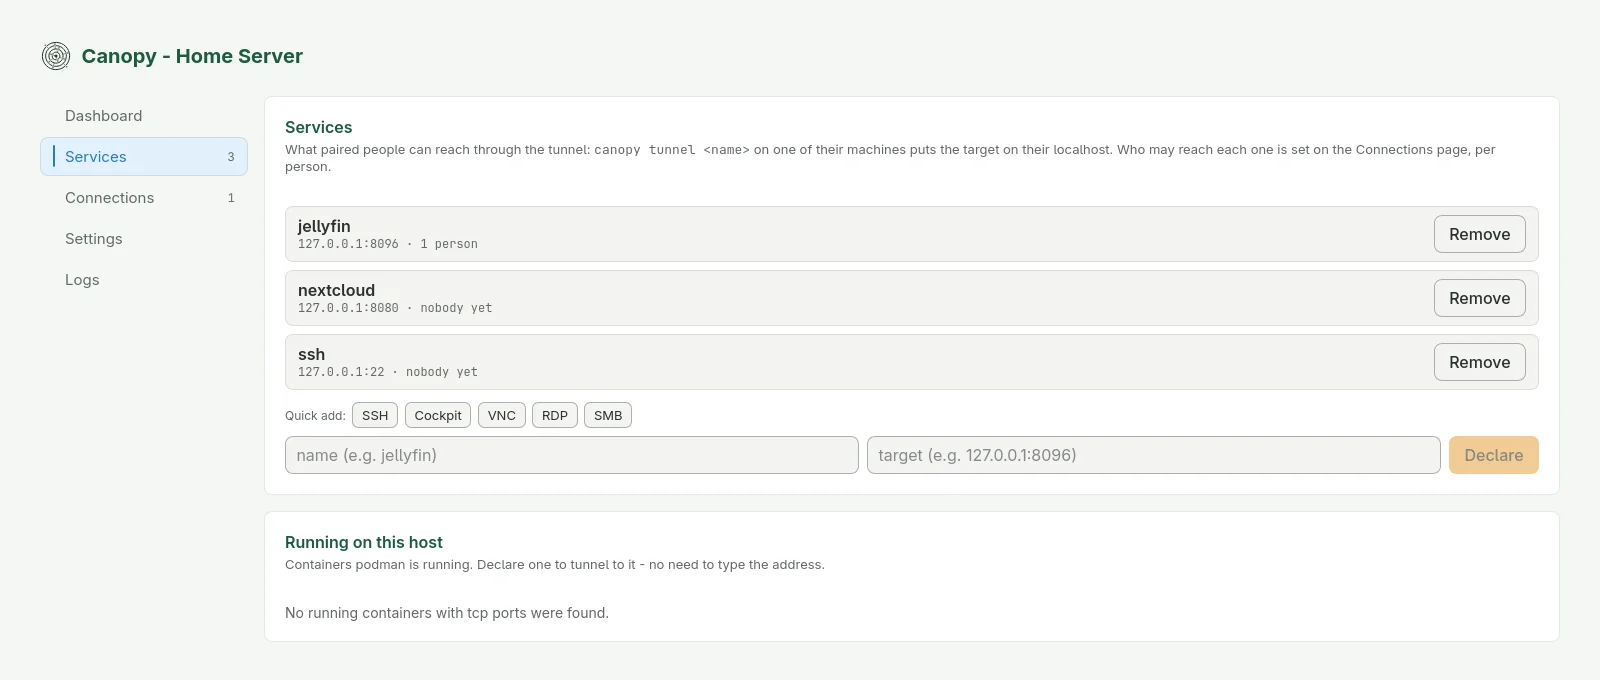Viewport: 1600px width, 680px height.
Task: Click the 'No running containers' message
Action: [x=447, y=613]
